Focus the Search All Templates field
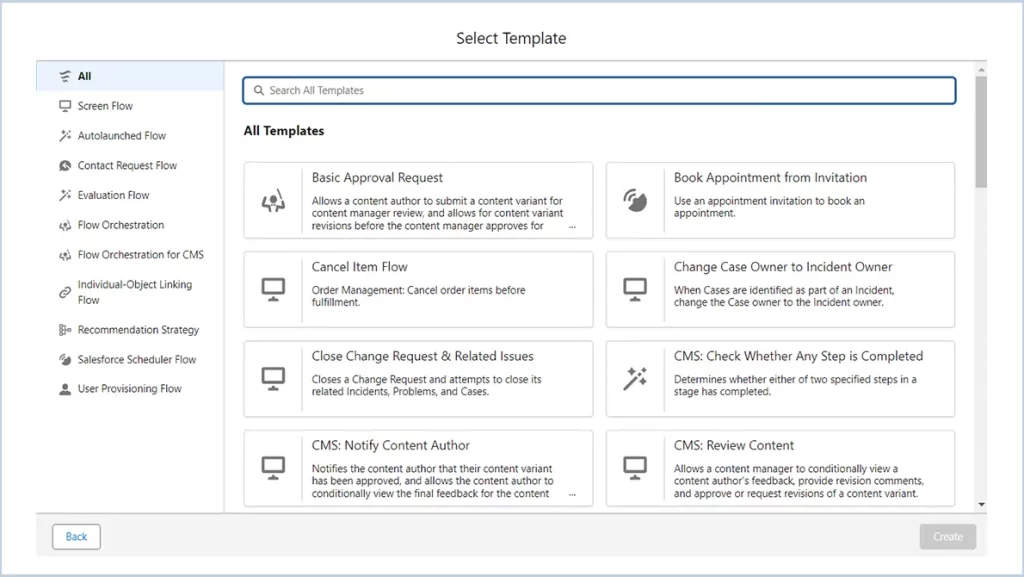 click(599, 91)
